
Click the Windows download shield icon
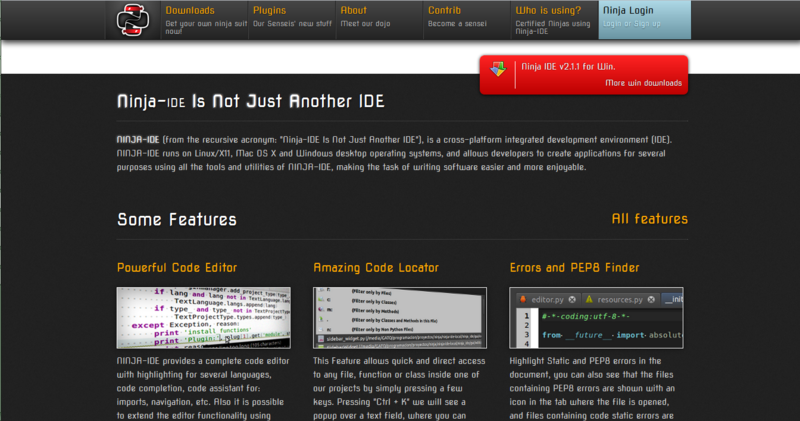tap(498, 69)
